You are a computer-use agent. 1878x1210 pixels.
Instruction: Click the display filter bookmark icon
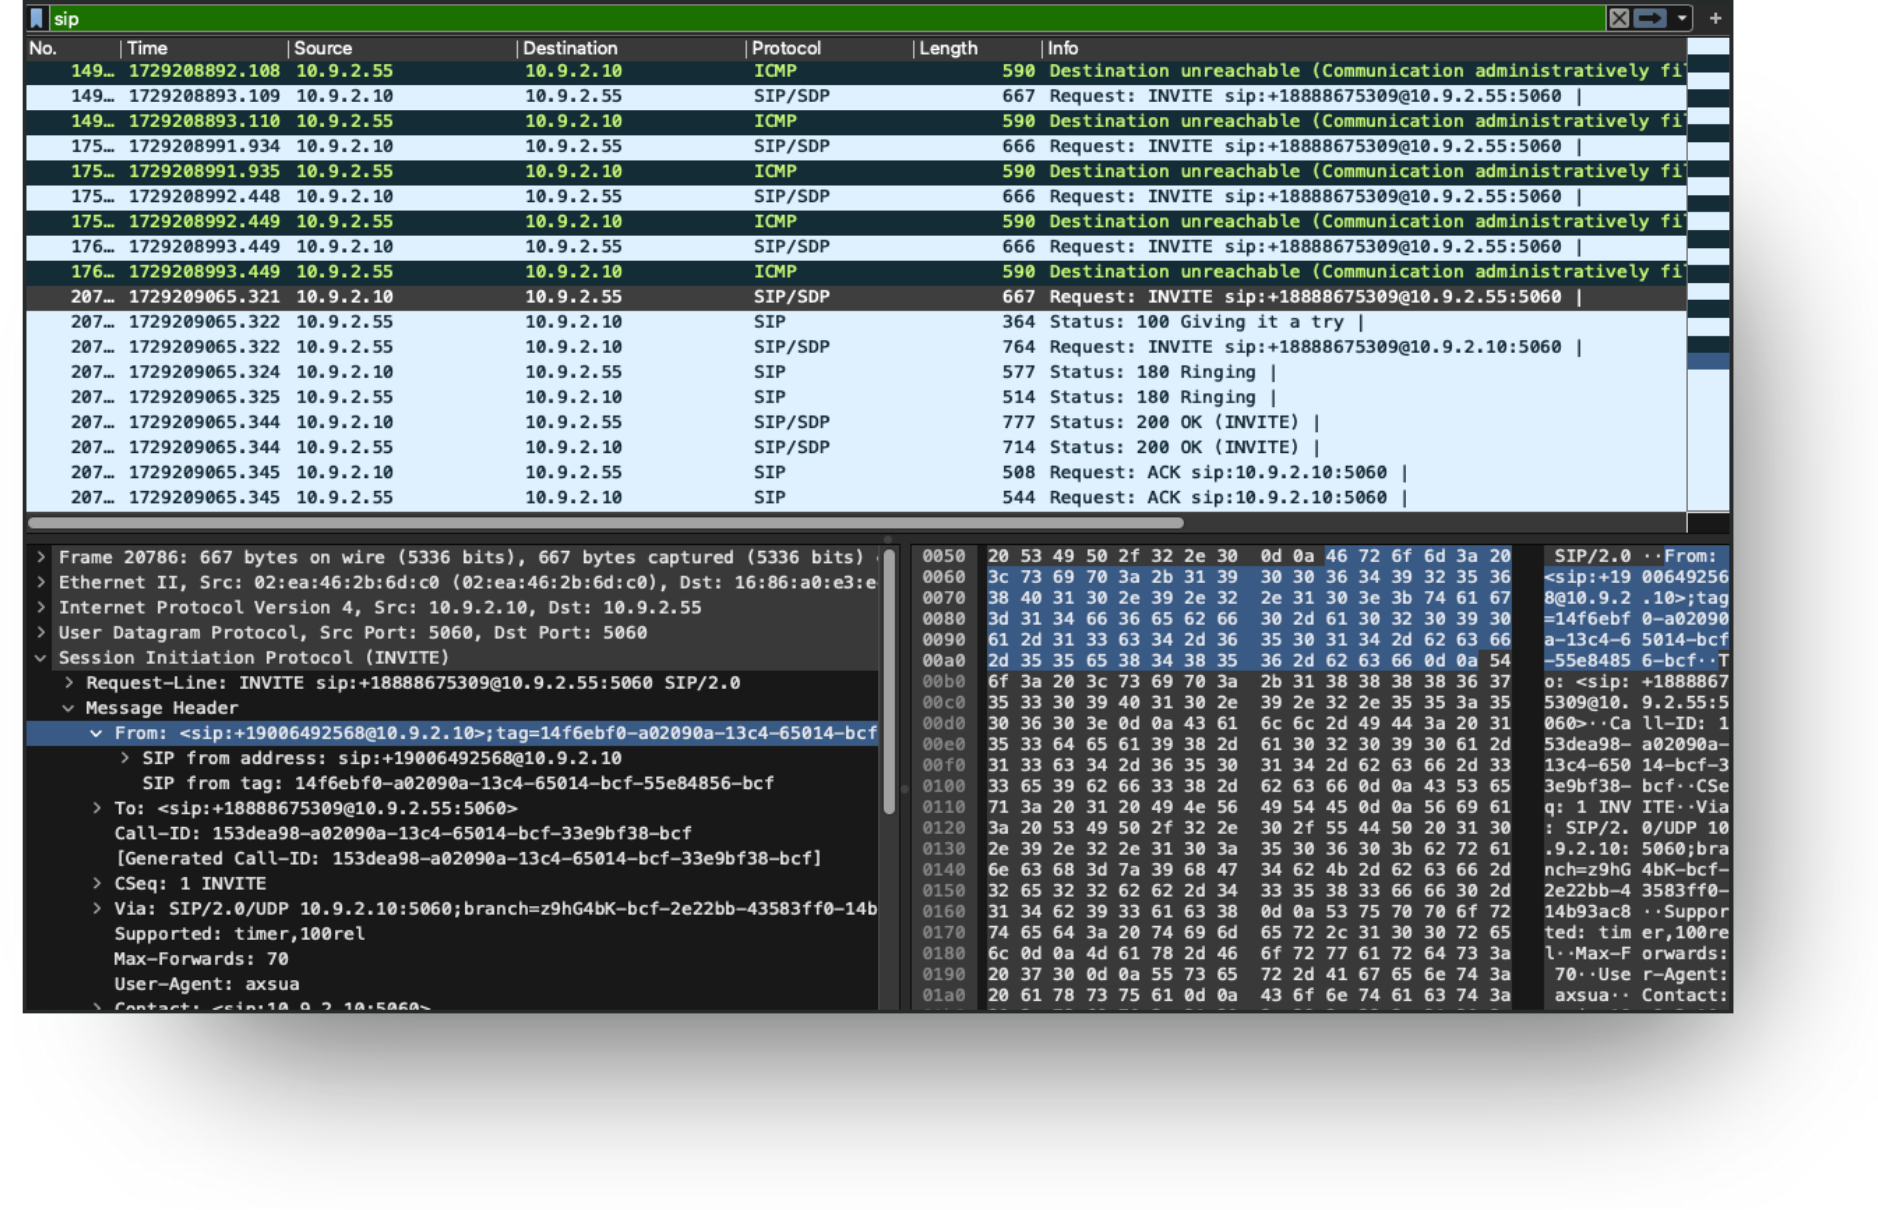tap(37, 18)
